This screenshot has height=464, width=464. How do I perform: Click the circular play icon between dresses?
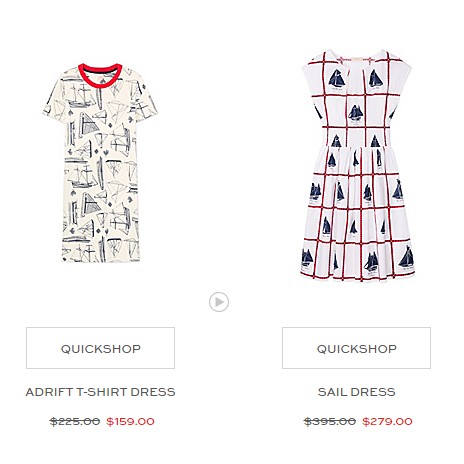[x=219, y=302]
